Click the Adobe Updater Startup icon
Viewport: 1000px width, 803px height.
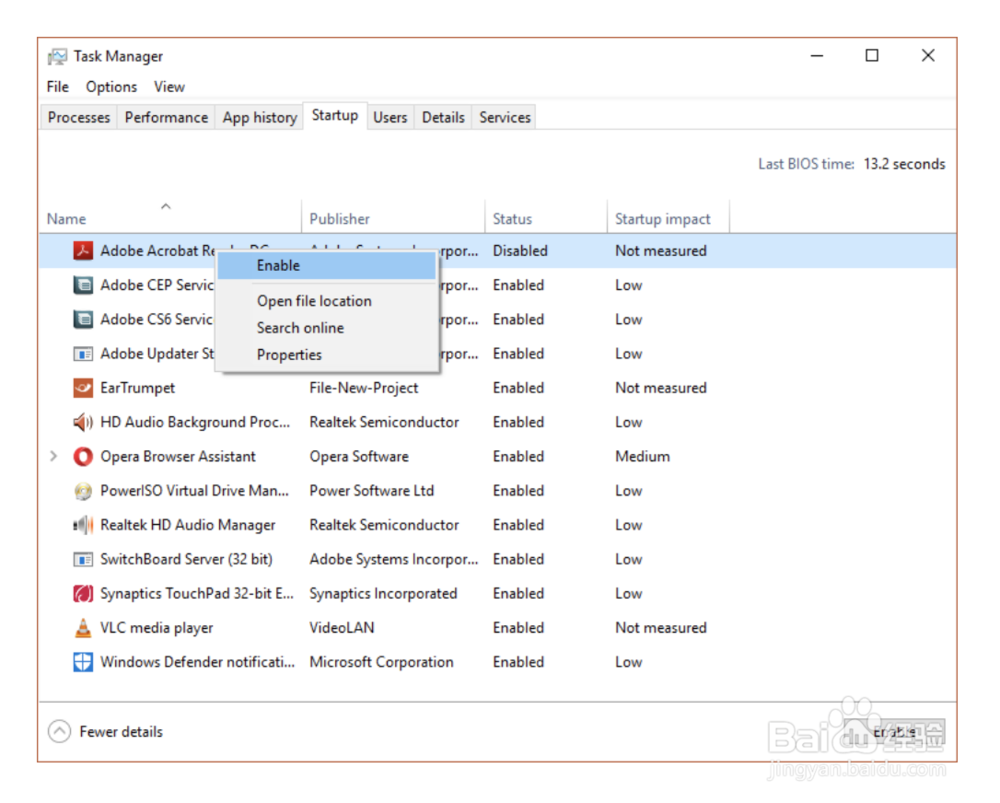(x=83, y=353)
